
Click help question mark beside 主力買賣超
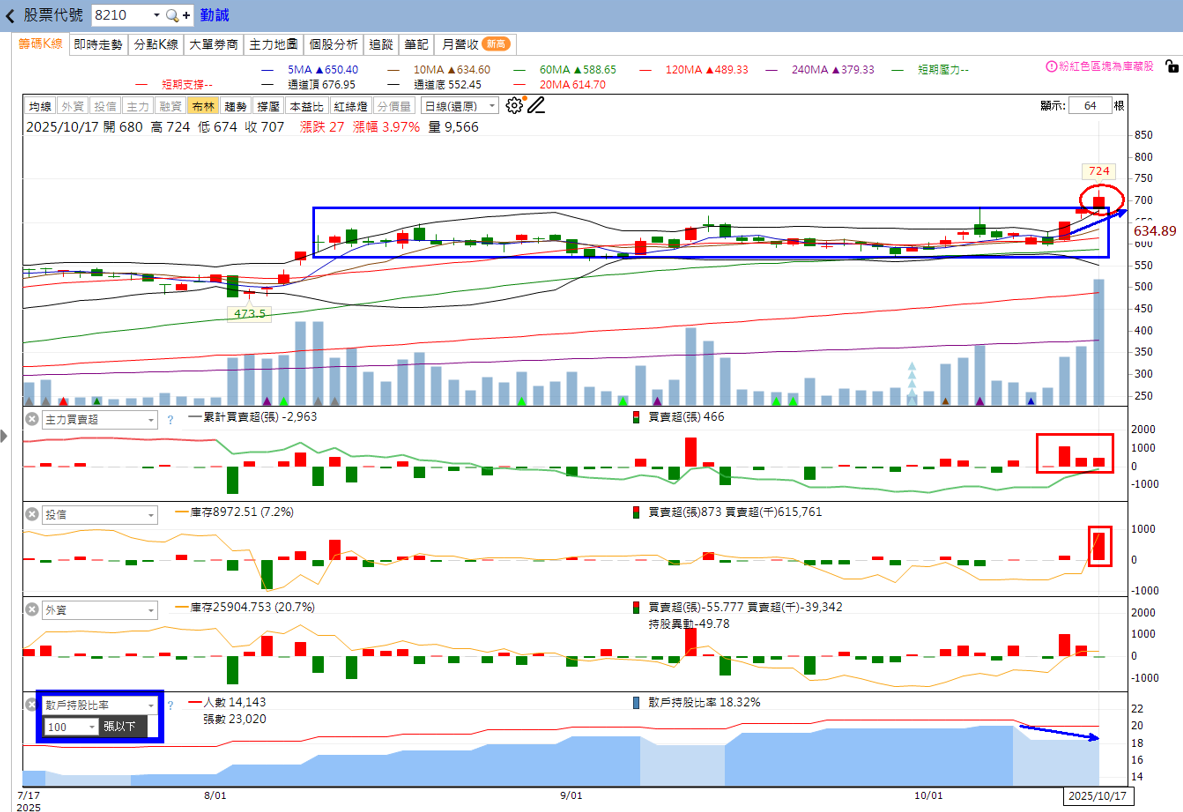(171, 420)
